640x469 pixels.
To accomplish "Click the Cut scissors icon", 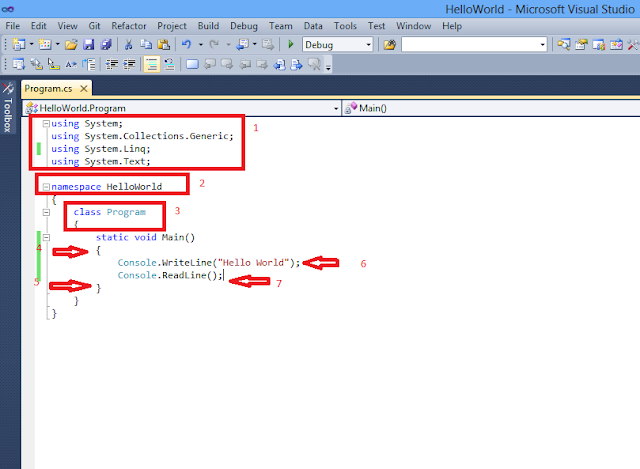I will coord(129,44).
